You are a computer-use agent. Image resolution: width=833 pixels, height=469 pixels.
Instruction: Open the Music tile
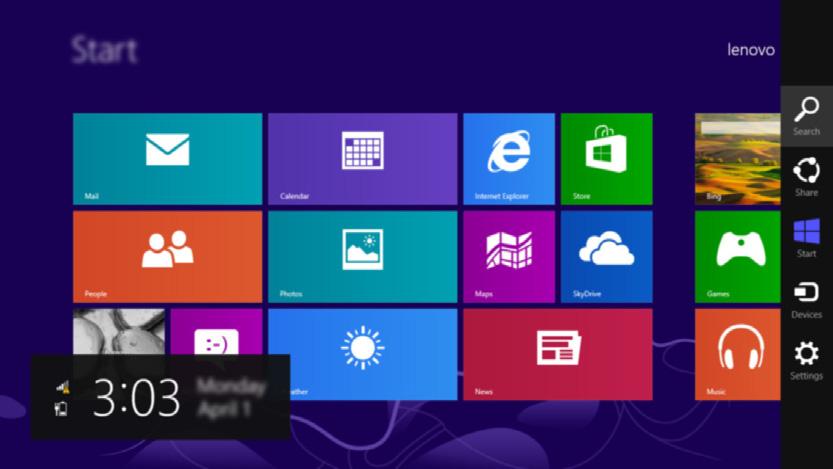[737, 355]
